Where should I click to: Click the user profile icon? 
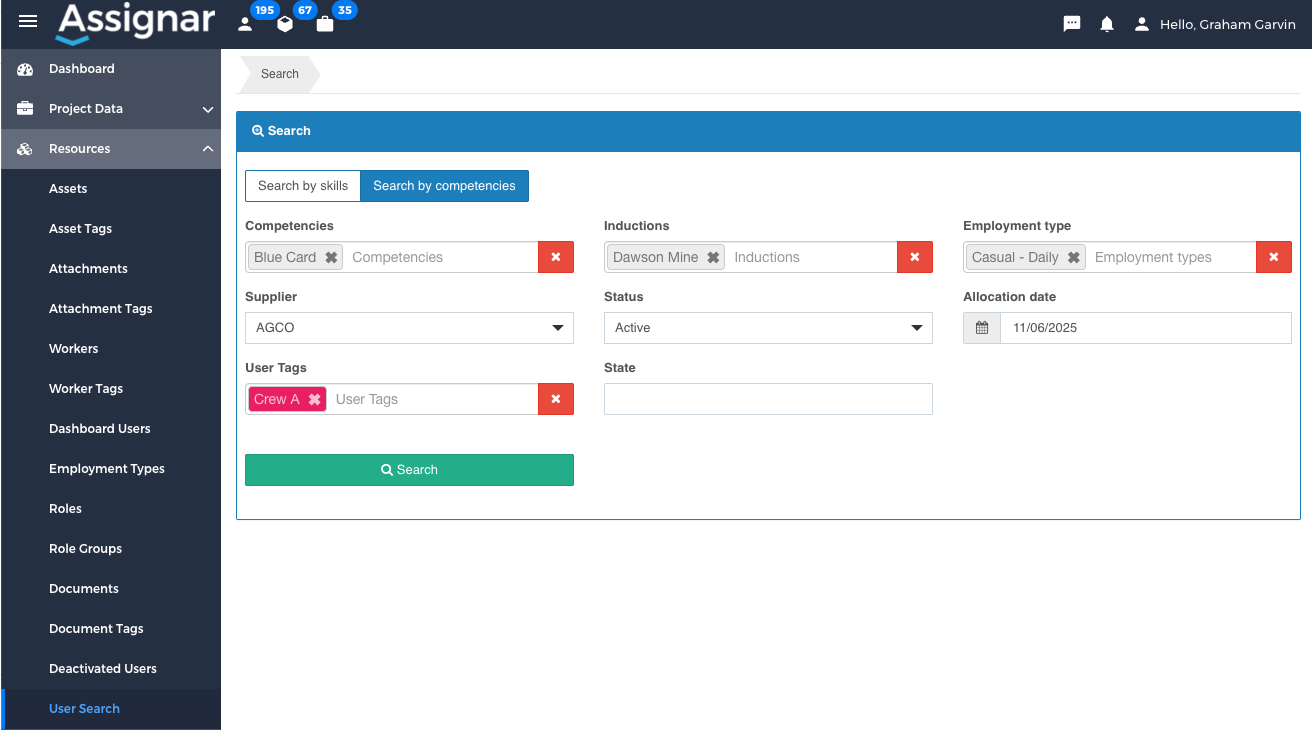(1142, 24)
